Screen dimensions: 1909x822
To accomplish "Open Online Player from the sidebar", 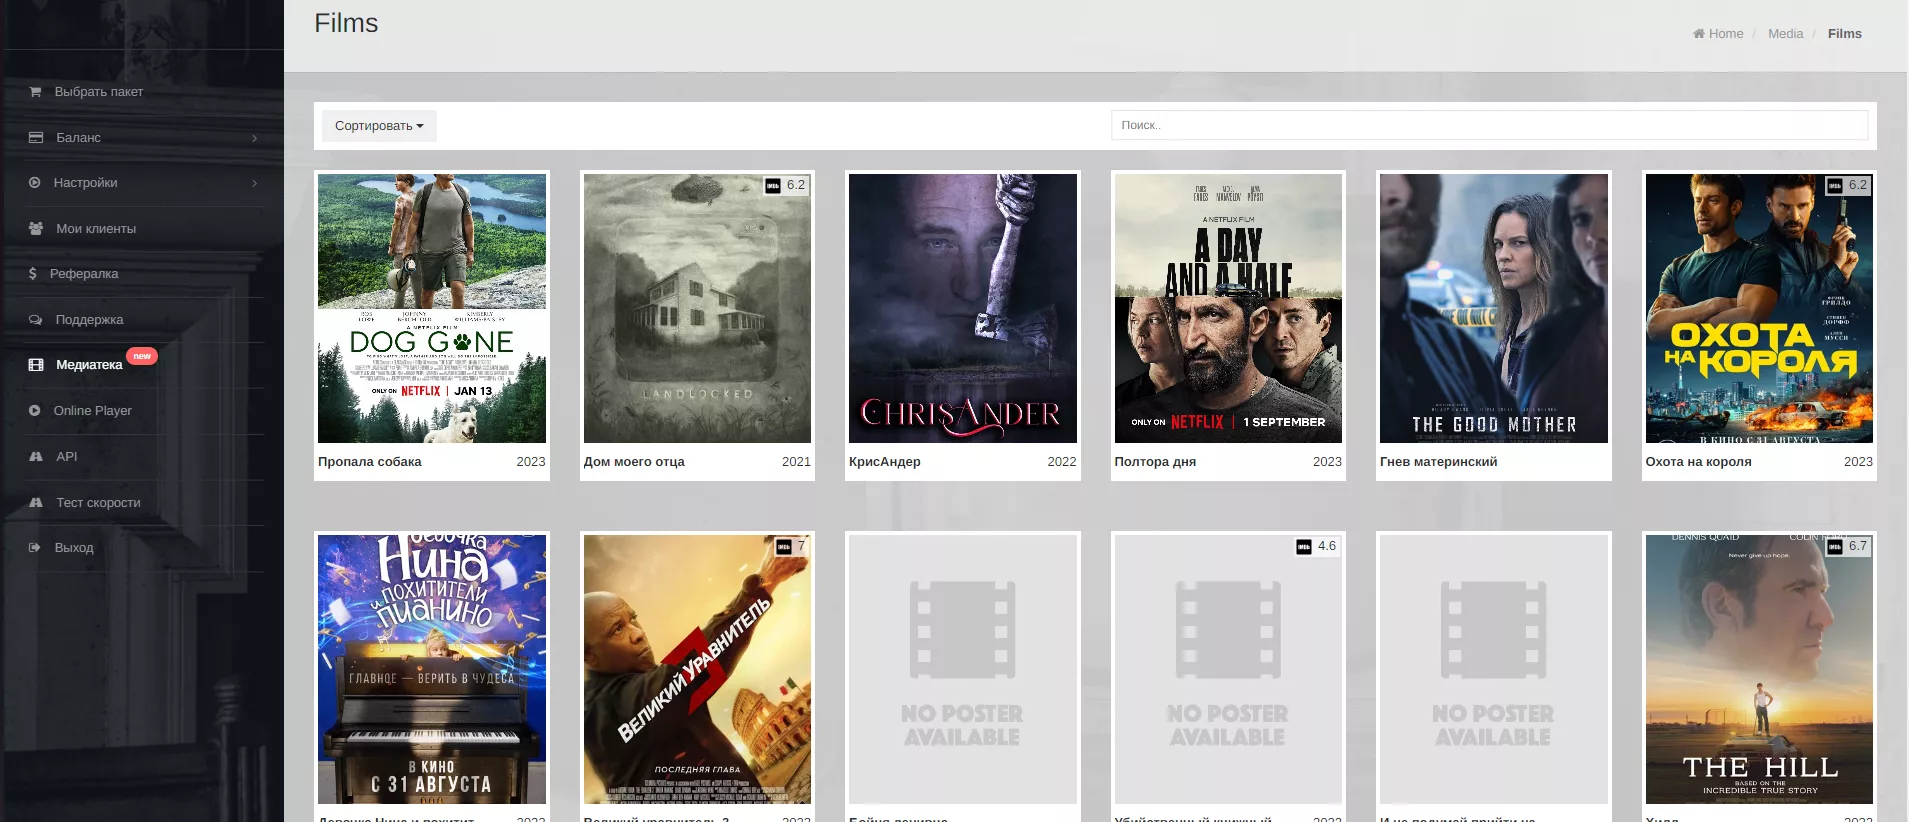I will coord(92,411).
